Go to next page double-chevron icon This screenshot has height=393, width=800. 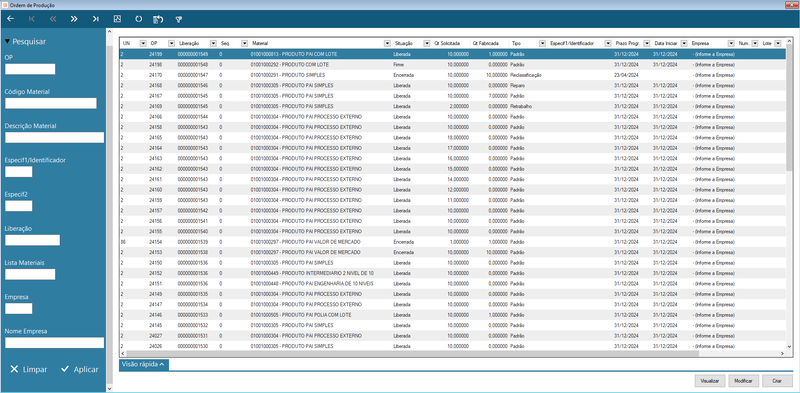(x=74, y=19)
